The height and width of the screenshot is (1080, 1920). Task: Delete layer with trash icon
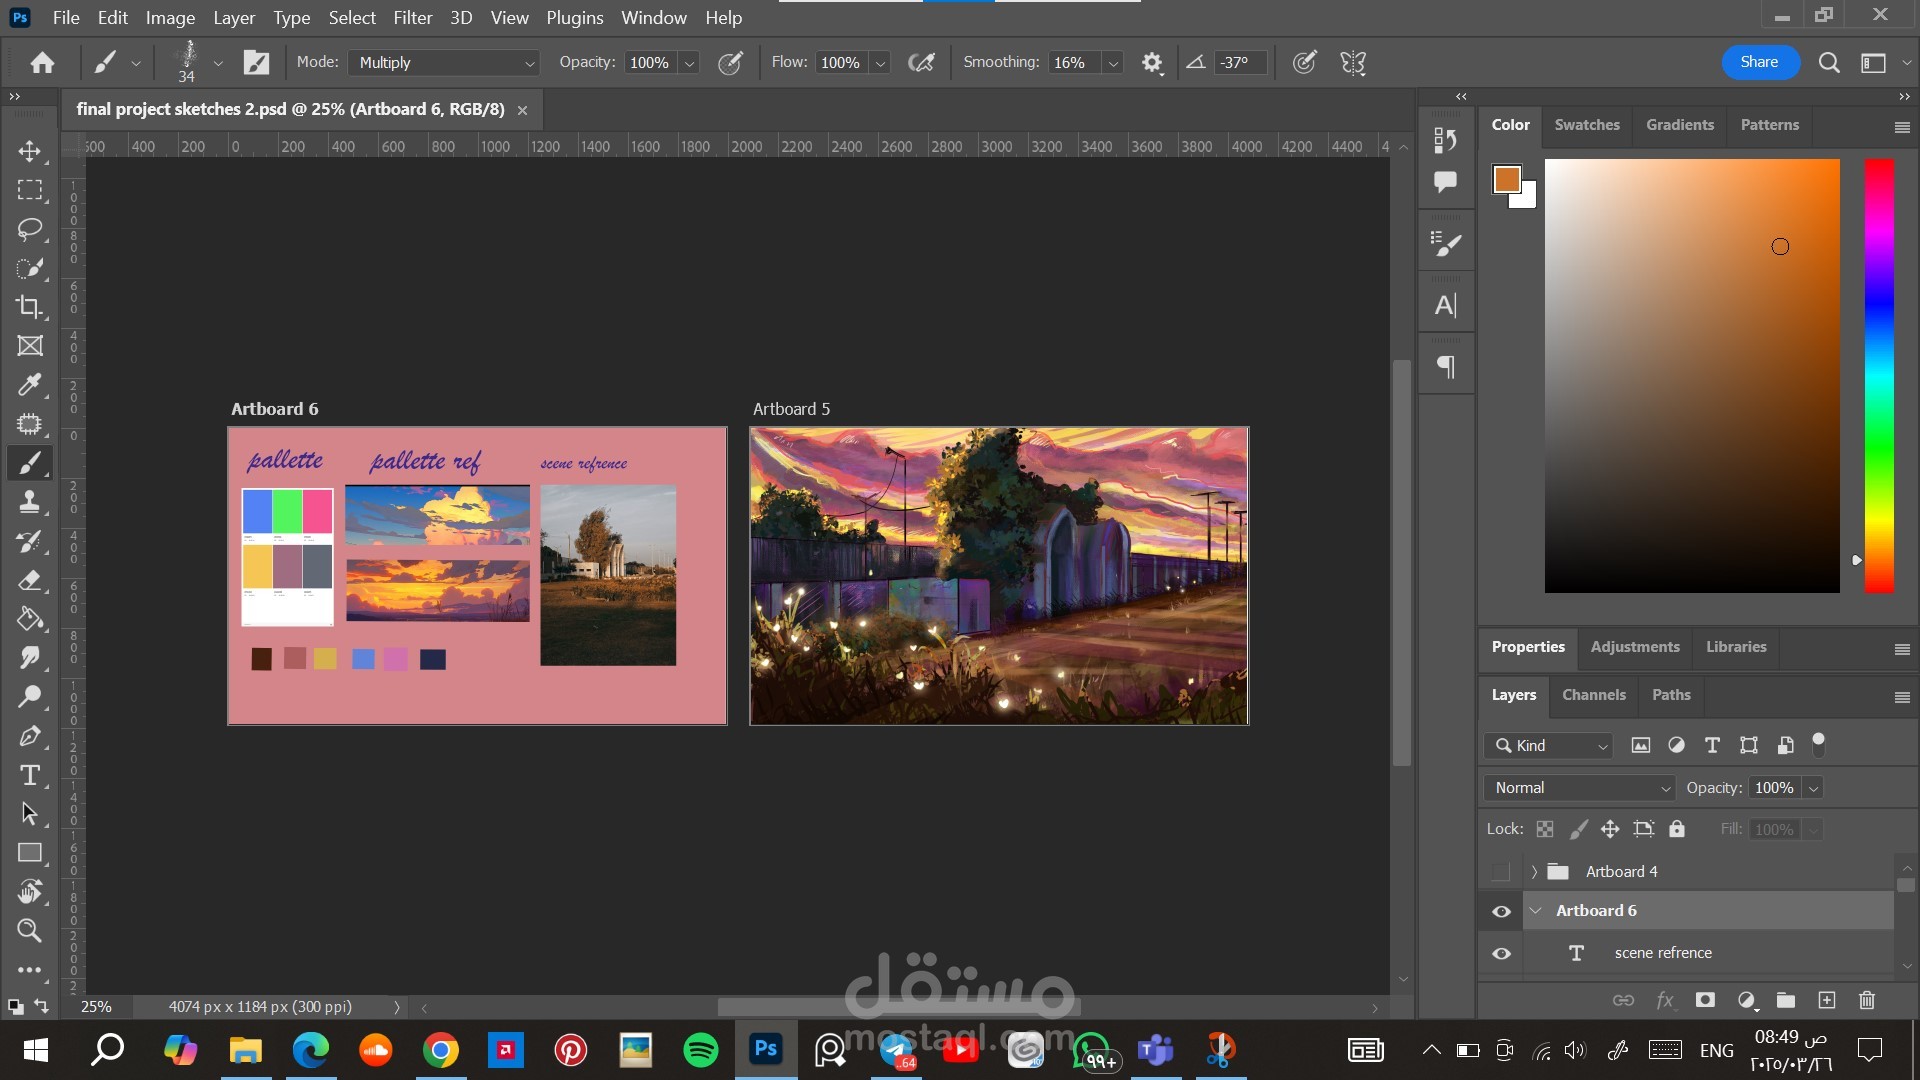[x=1866, y=1000]
